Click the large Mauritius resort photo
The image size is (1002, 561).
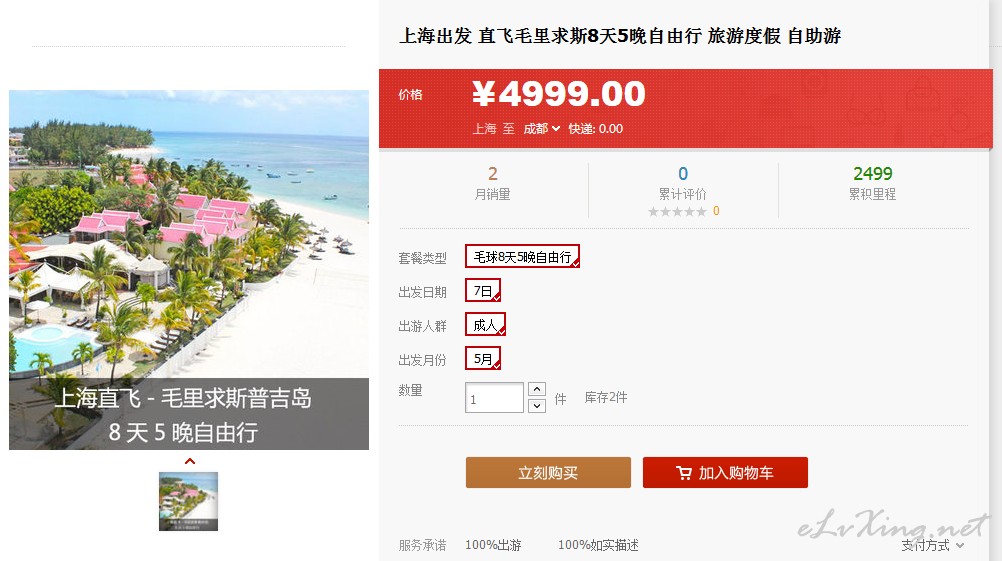click(x=189, y=270)
